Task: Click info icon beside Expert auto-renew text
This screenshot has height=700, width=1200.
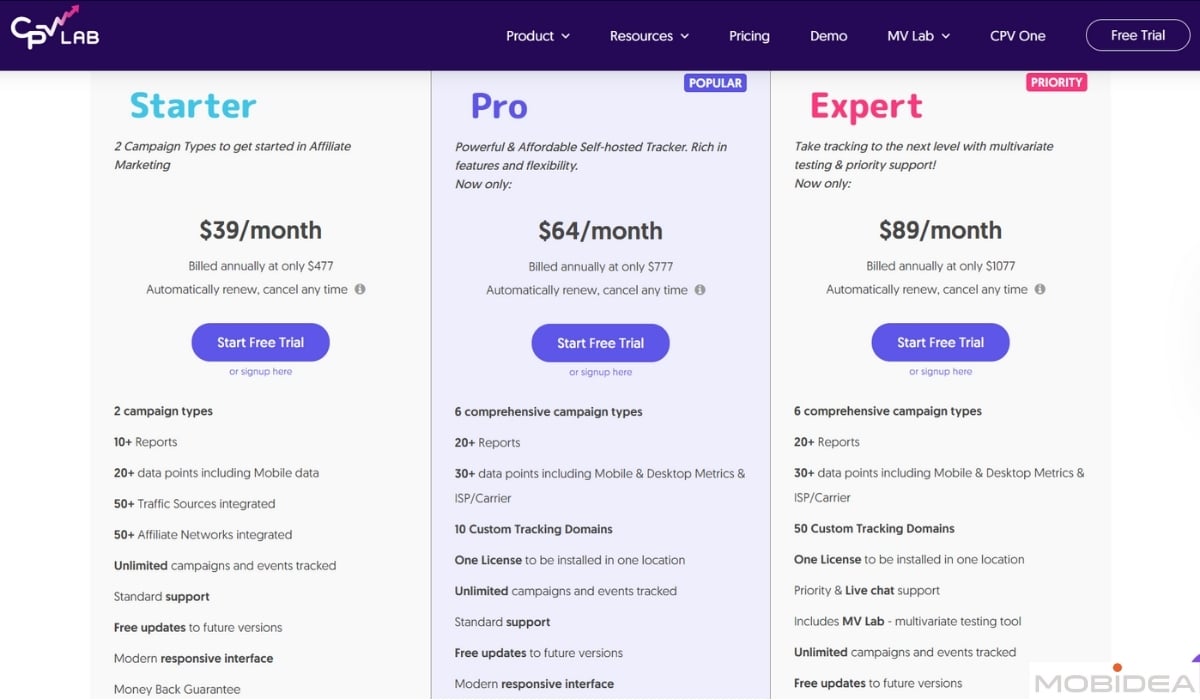Action: 1040,289
